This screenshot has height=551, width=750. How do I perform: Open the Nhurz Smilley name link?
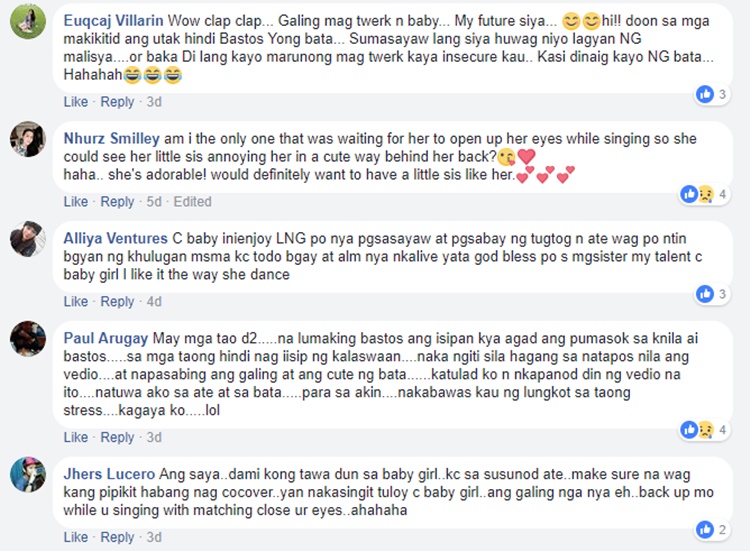pos(111,139)
